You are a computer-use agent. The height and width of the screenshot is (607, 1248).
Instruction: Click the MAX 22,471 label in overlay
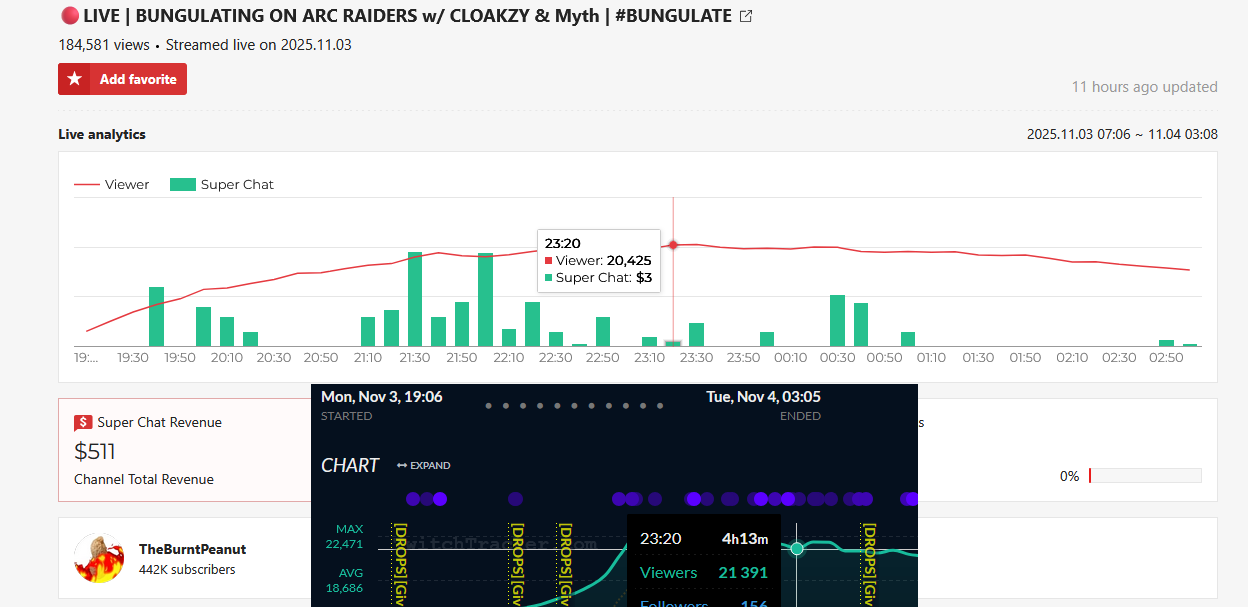[x=343, y=537]
